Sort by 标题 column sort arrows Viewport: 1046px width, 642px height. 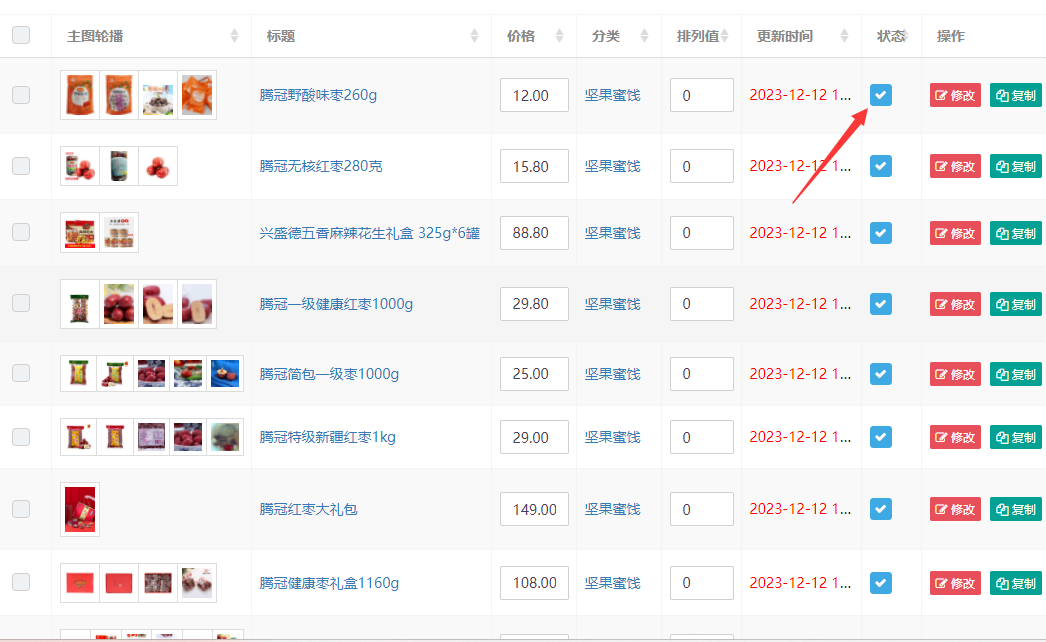tap(474, 36)
